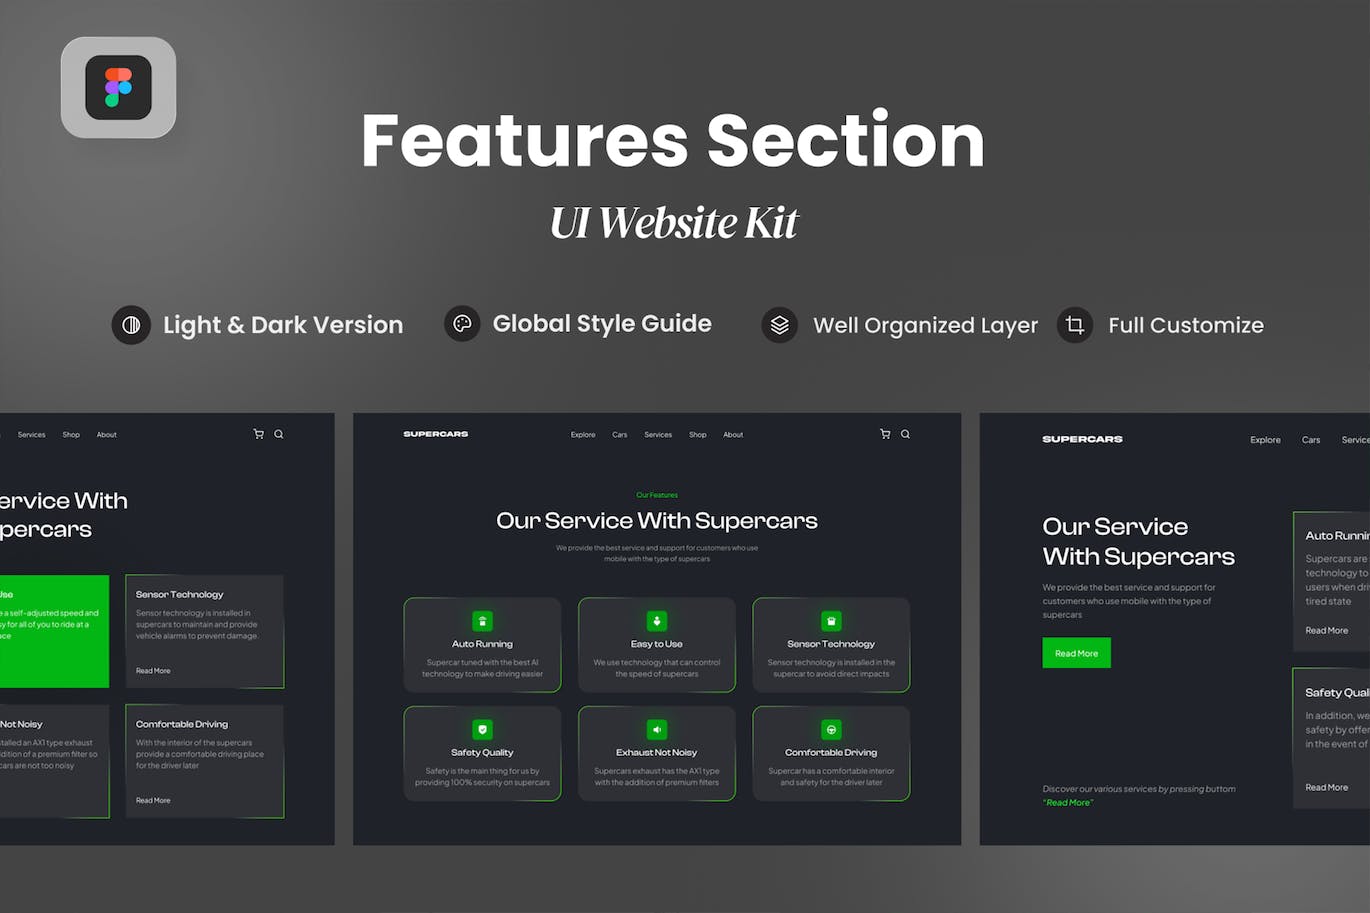
Task: Go to About in the center mockup navigation
Action: point(733,435)
